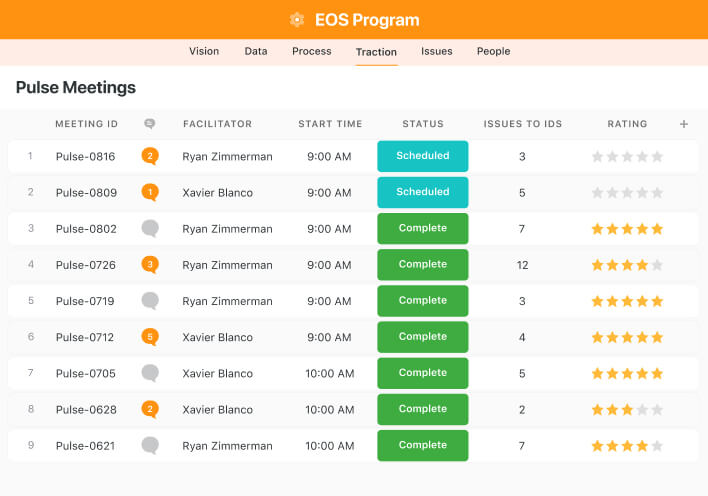Select facilitator Ryan Zimmerman in Pulse-0816 row
The height and width of the screenshot is (496, 708).
pyautogui.click(x=227, y=157)
